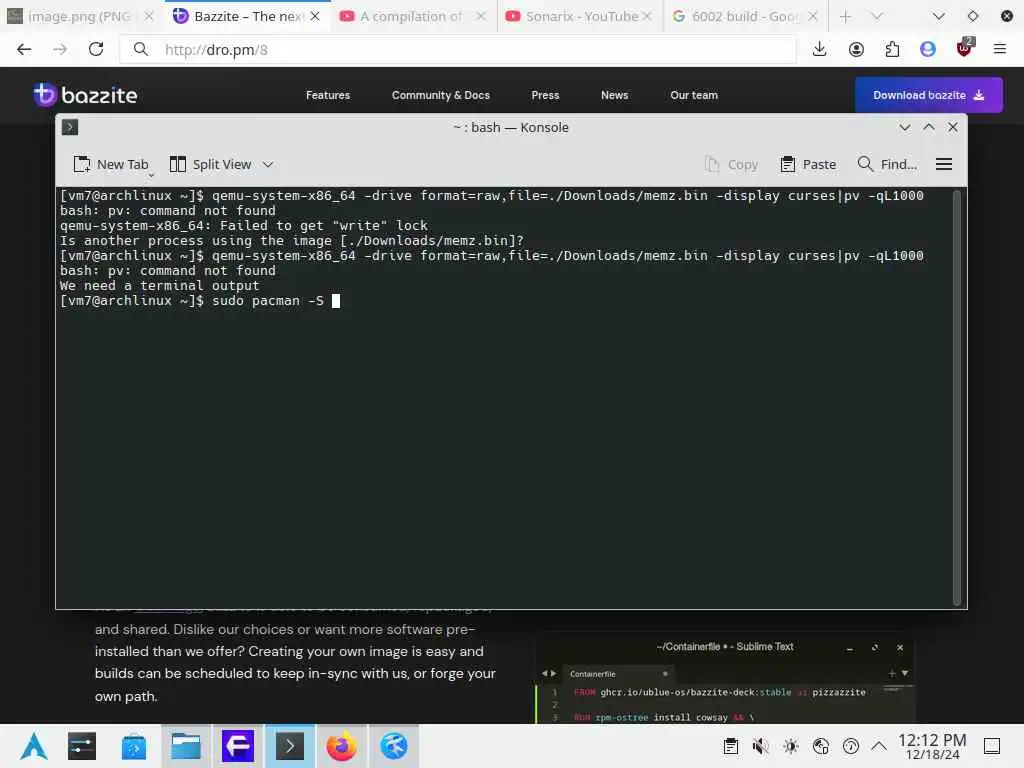The image size is (1024, 768).
Task: Click the Sublime Text Containerfile screenshot image
Action: 725,678
